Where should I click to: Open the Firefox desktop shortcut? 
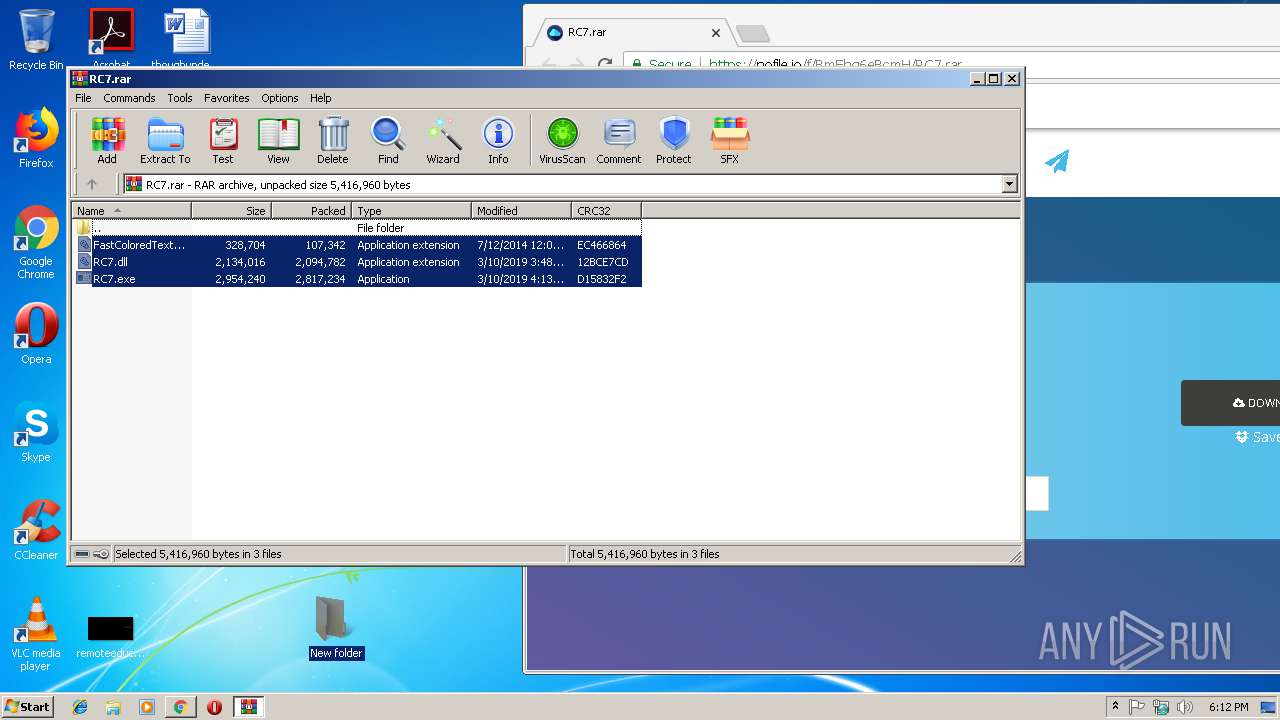coord(36,138)
